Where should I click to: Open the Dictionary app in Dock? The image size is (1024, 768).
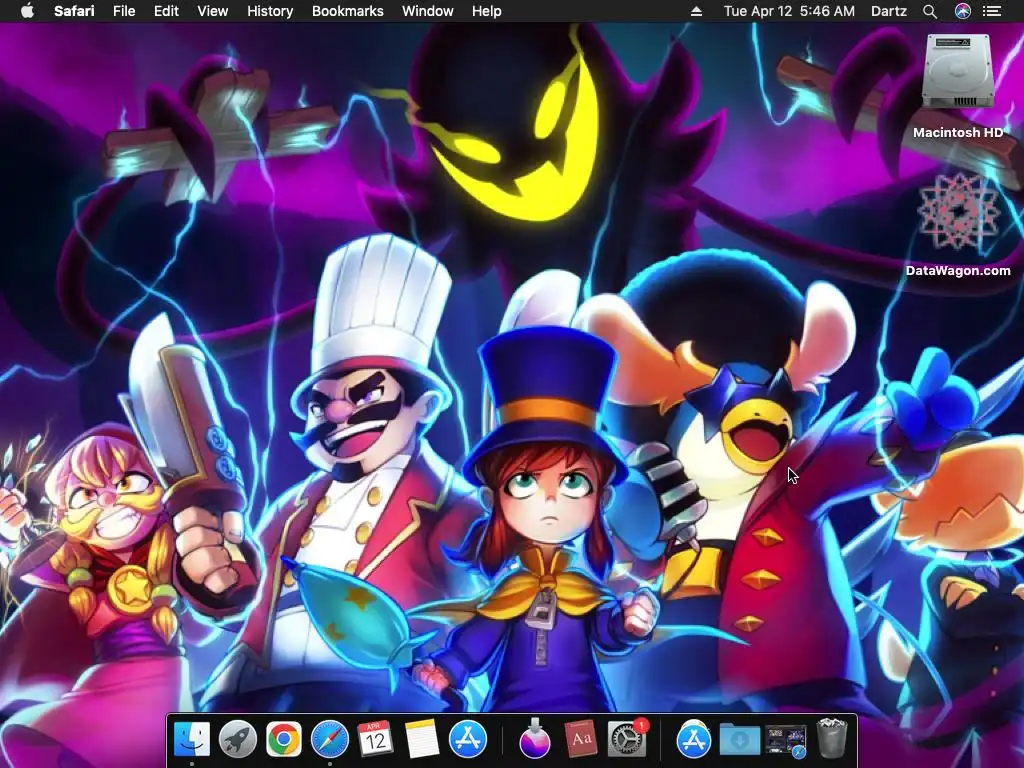click(581, 739)
